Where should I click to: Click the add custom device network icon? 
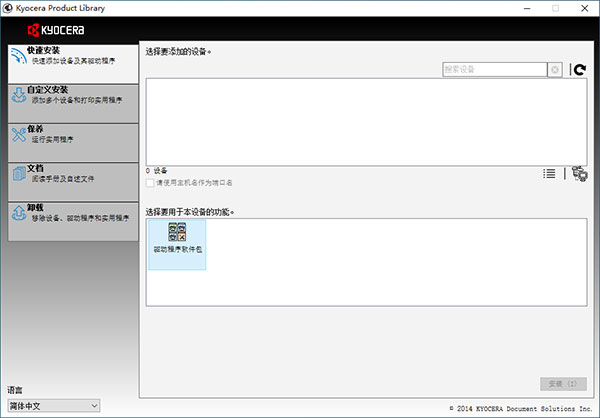click(580, 174)
